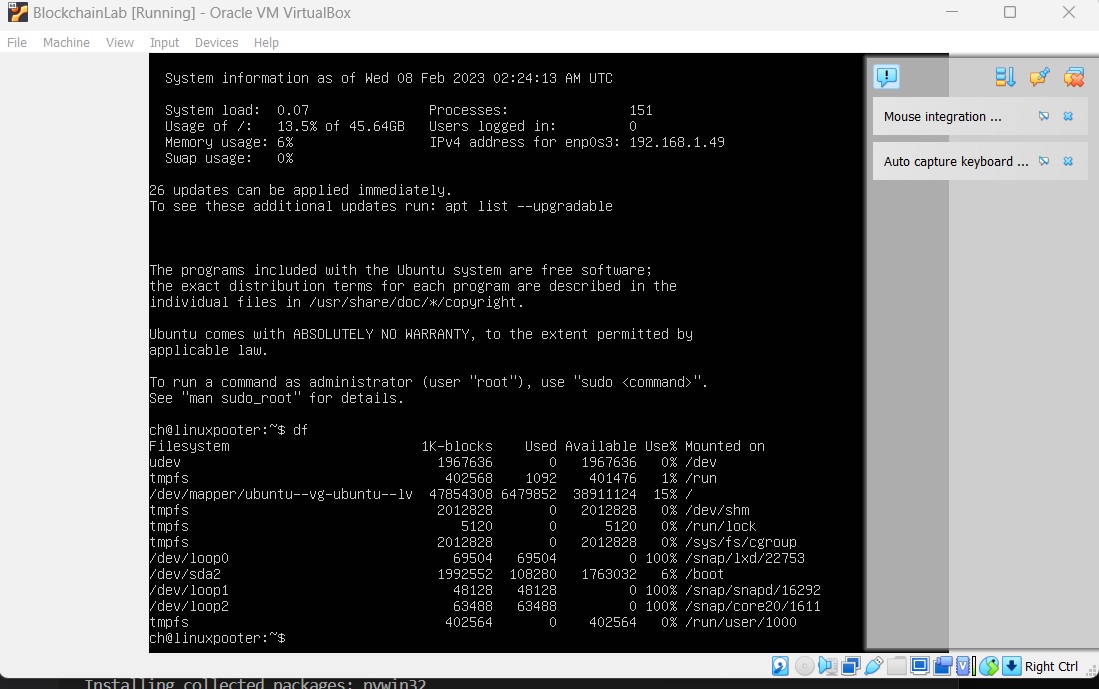Open the Input menu

click(x=165, y=43)
